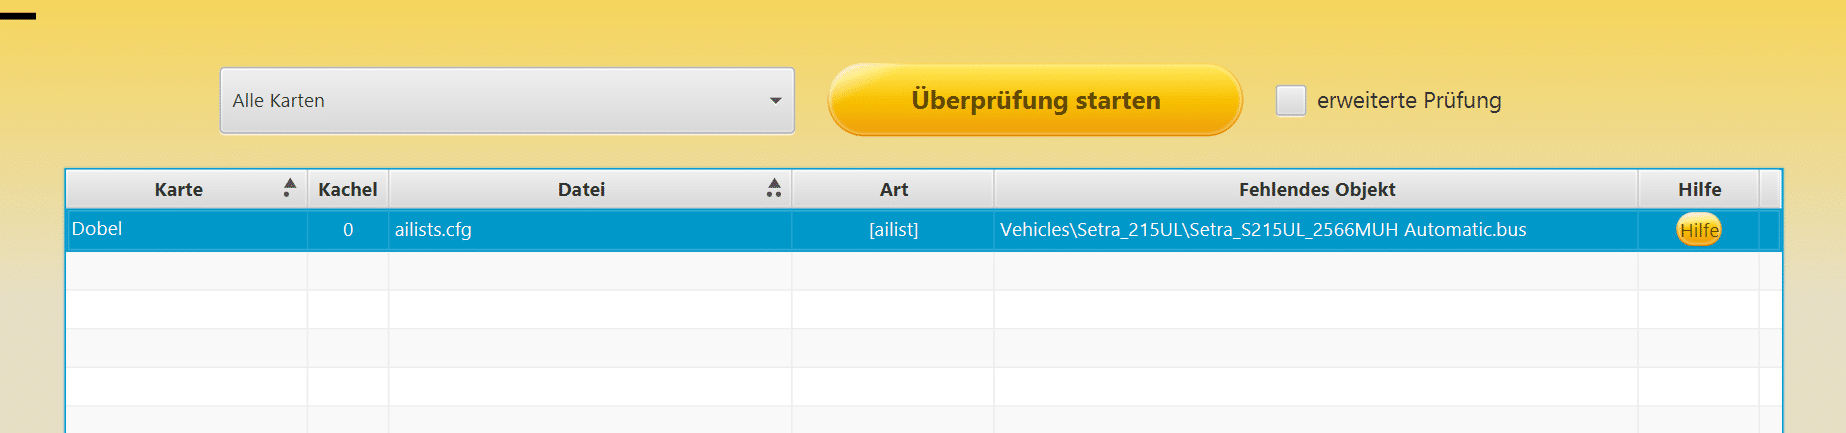The height and width of the screenshot is (433, 1846).
Task: Click the [ailist] type cell
Action: coord(893,229)
